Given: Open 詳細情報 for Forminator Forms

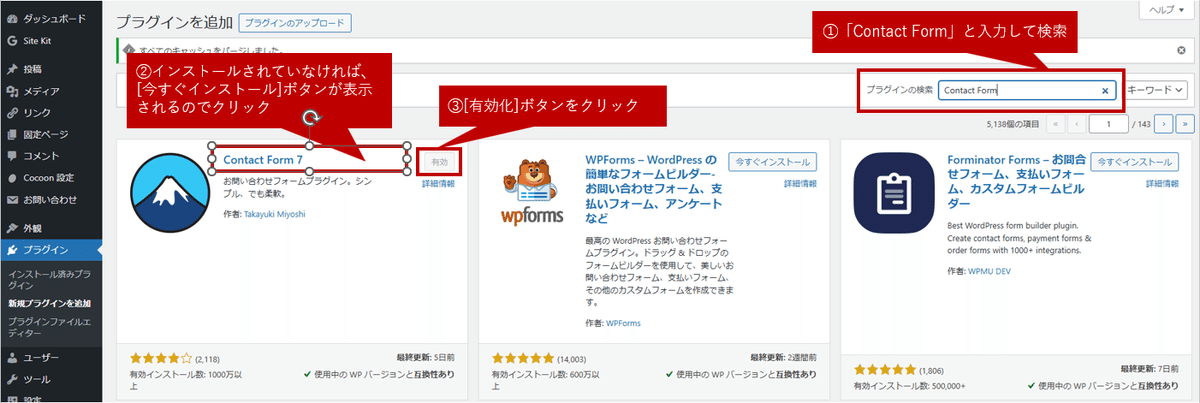Looking at the screenshot, I should coord(1161,184).
